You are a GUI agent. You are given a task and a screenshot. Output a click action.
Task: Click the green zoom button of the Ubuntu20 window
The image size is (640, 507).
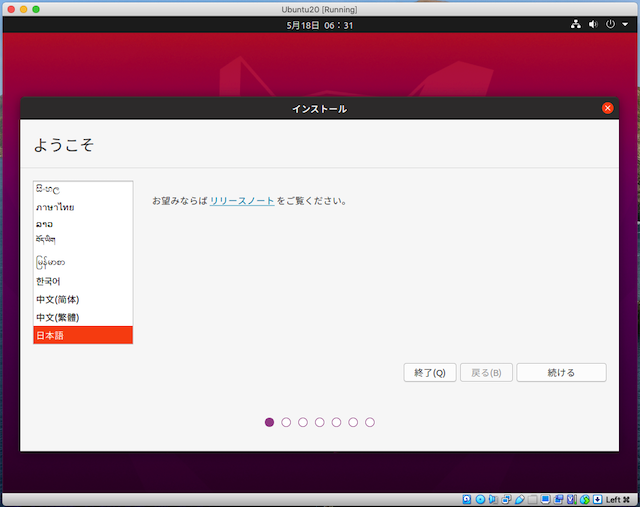(36, 9)
